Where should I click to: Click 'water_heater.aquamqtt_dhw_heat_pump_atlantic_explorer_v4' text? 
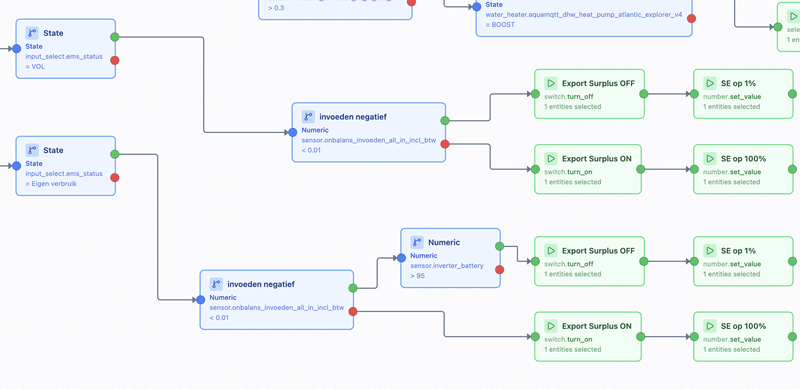click(584, 15)
